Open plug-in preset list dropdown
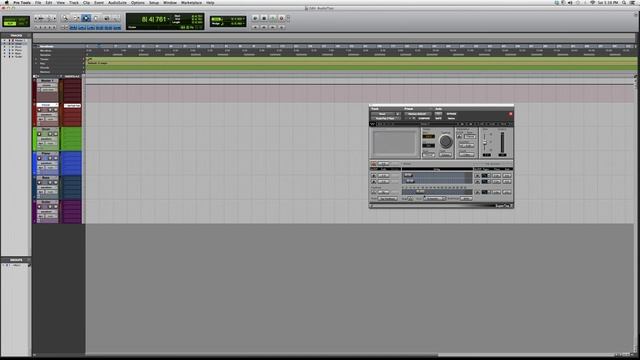Viewport: 640px width, 360px height. point(417,114)
